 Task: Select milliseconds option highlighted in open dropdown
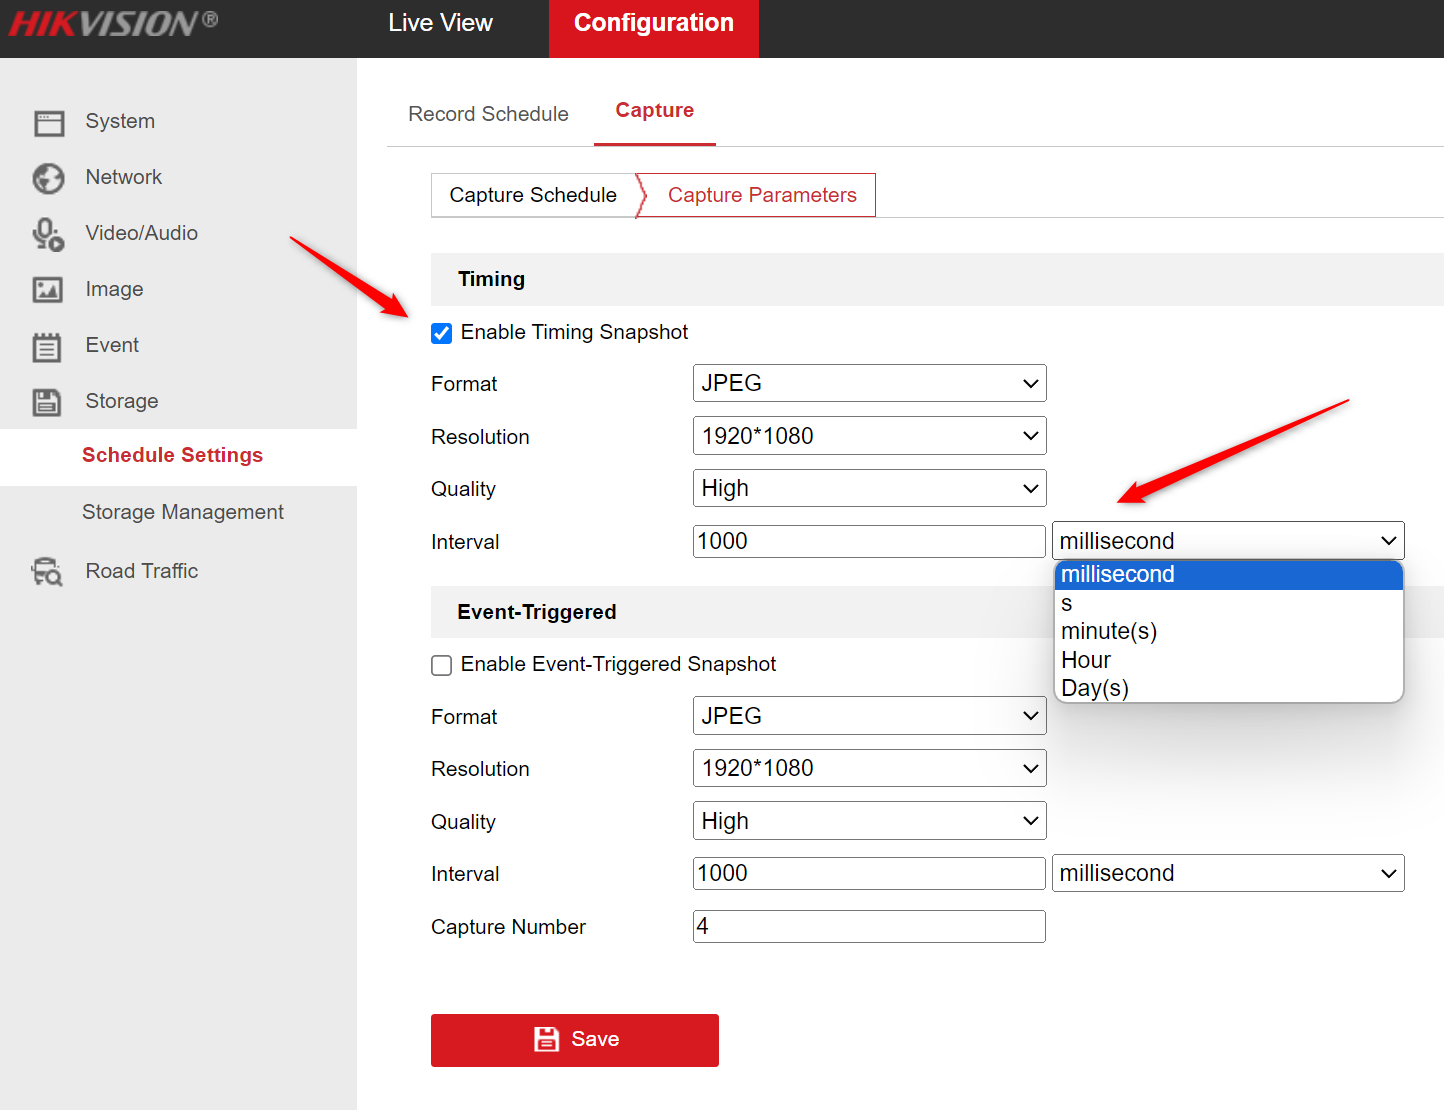coord(1117,574)
